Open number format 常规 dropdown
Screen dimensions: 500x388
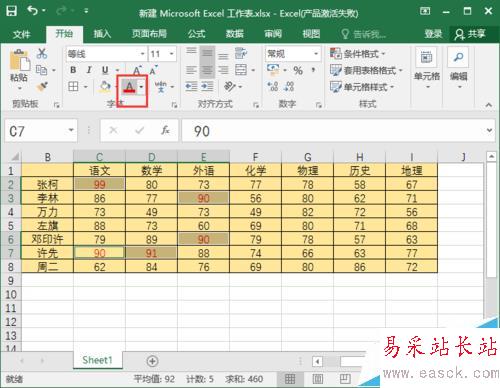pos(315,54)
